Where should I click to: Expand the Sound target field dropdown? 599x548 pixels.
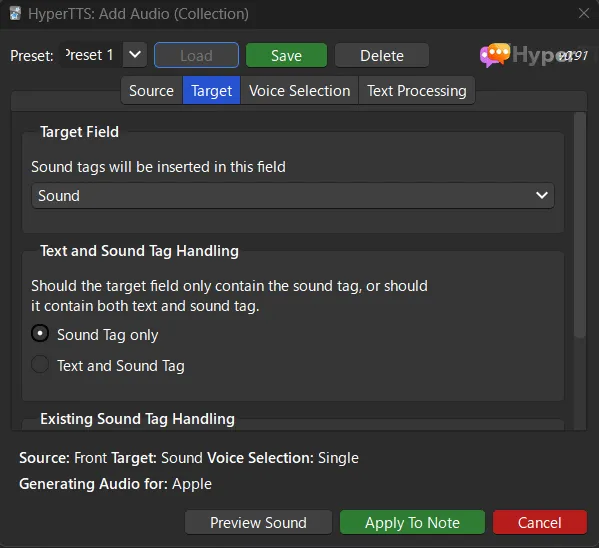point(542,195)
